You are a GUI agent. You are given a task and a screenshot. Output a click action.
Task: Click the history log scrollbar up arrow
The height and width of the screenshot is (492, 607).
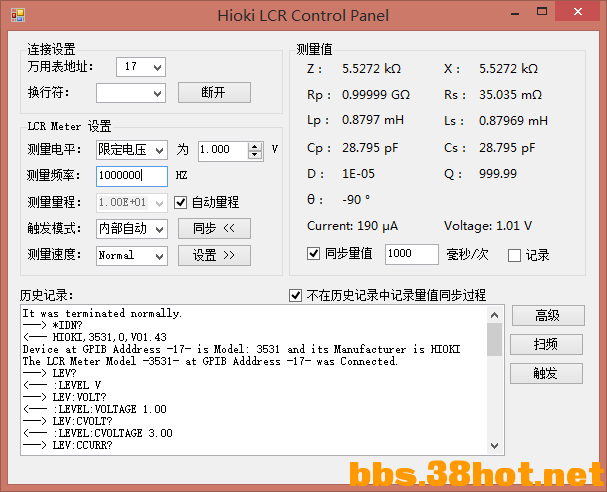(x=494, y=315)
